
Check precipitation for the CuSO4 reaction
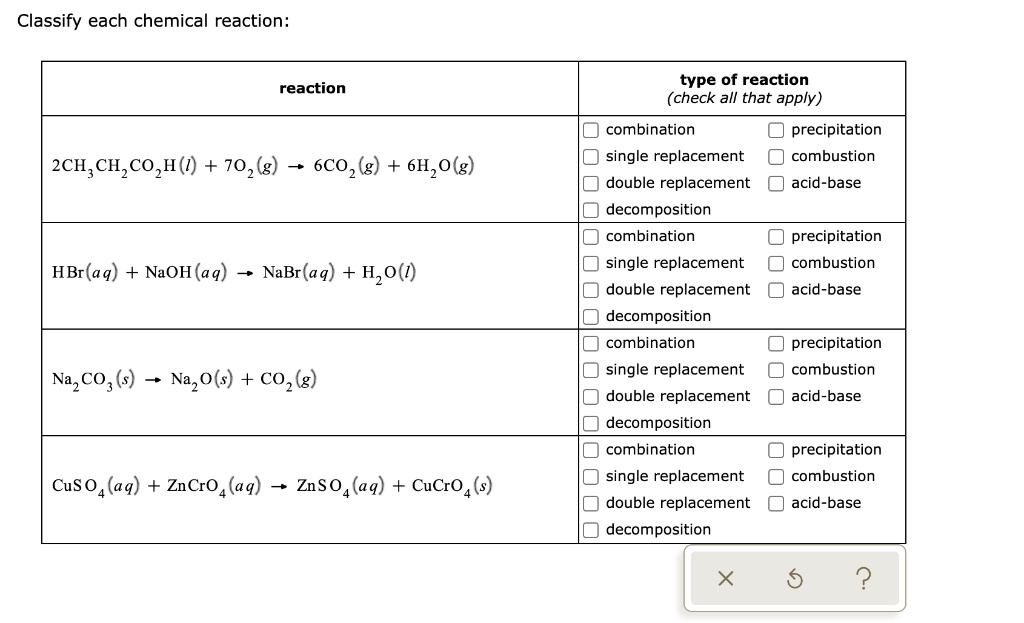[x=776, y=449]
